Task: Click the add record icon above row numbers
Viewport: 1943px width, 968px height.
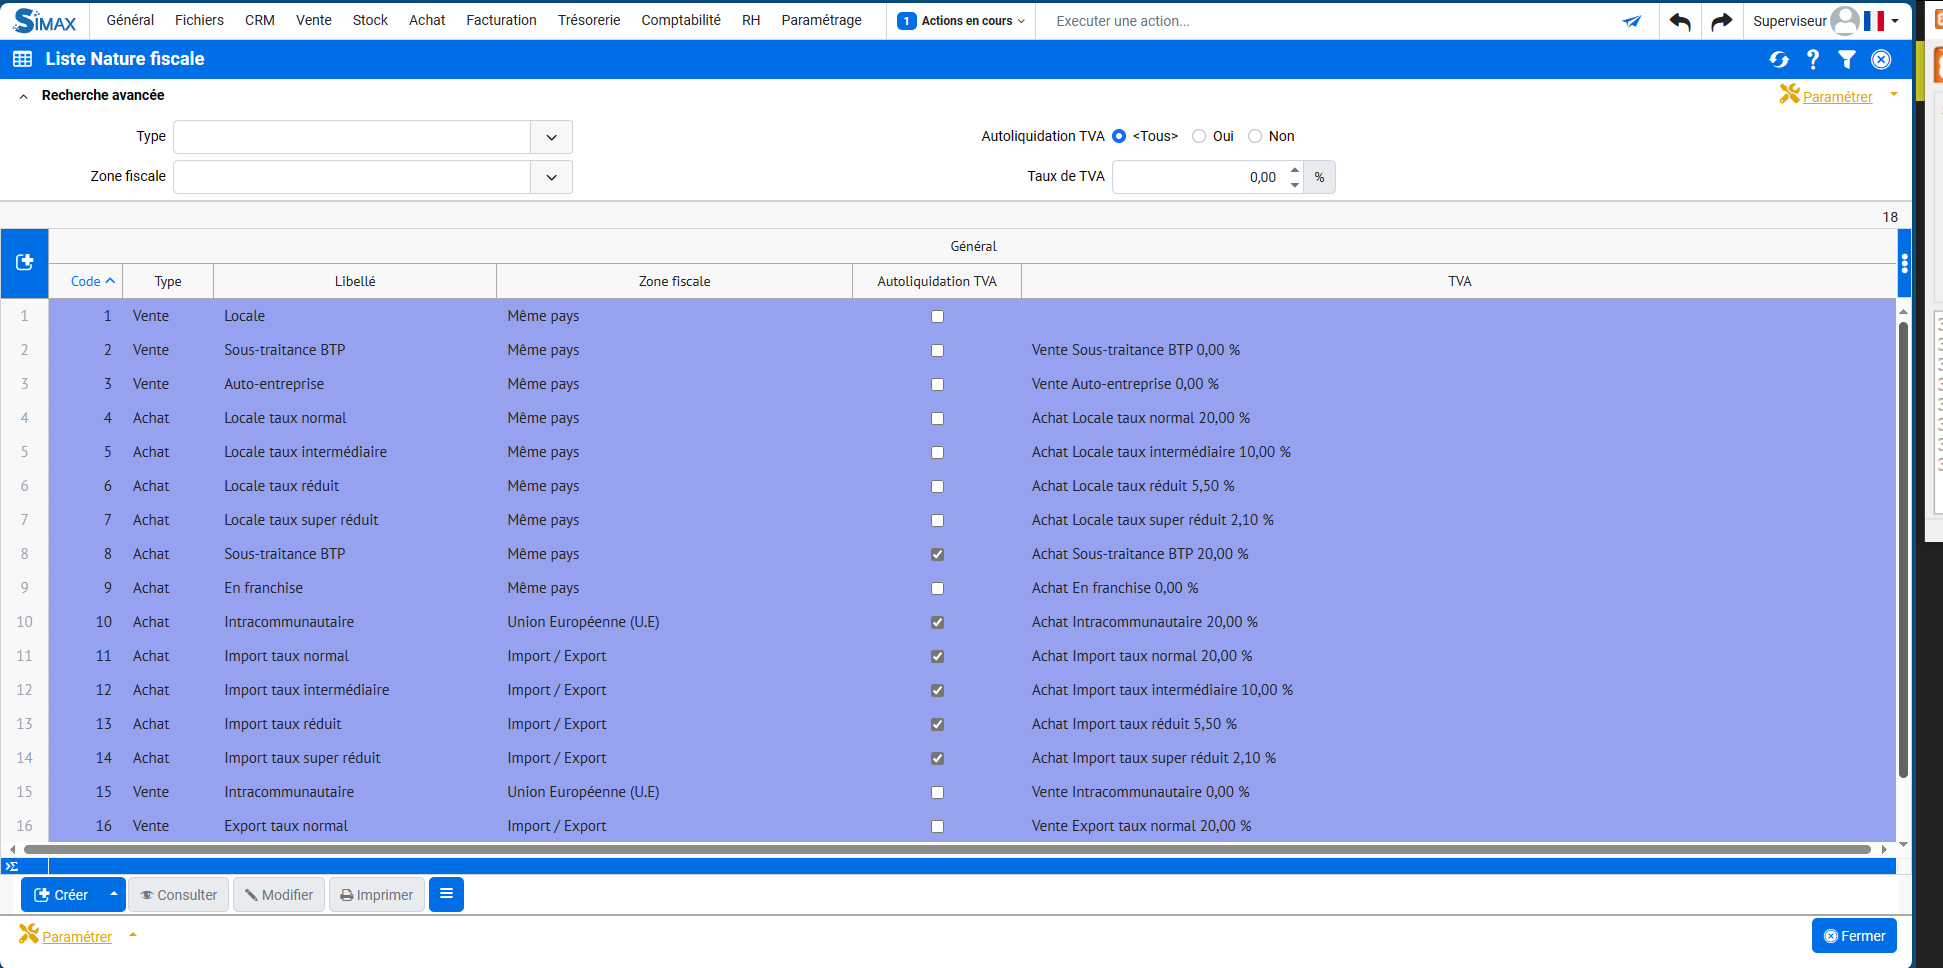Action: click(25, 262)
